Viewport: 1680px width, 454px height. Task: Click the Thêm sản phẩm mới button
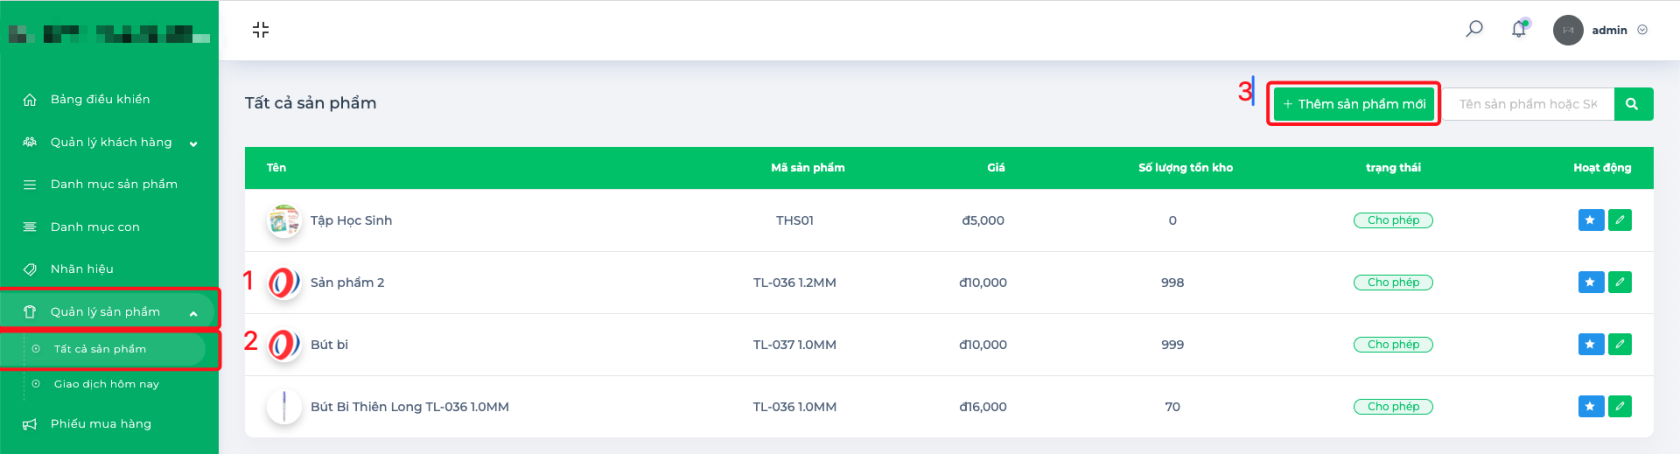(1354, 104)
